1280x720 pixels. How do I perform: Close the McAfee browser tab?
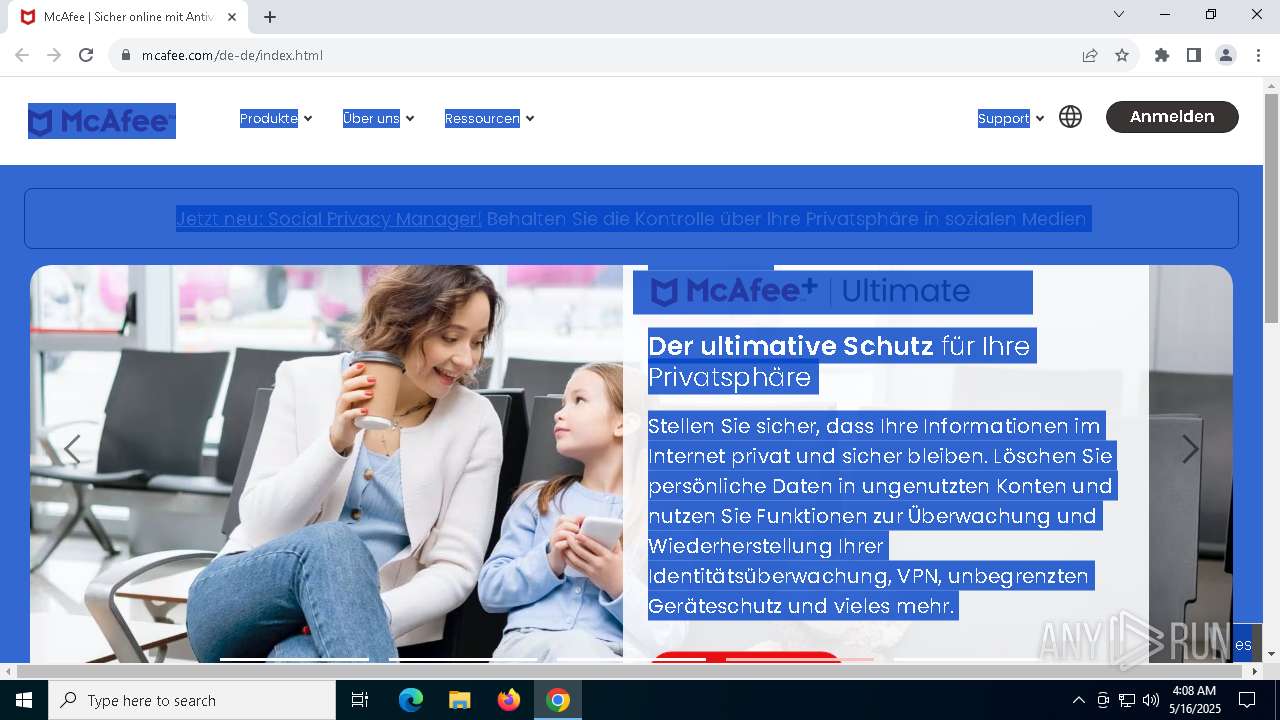(x=232, y=17)
